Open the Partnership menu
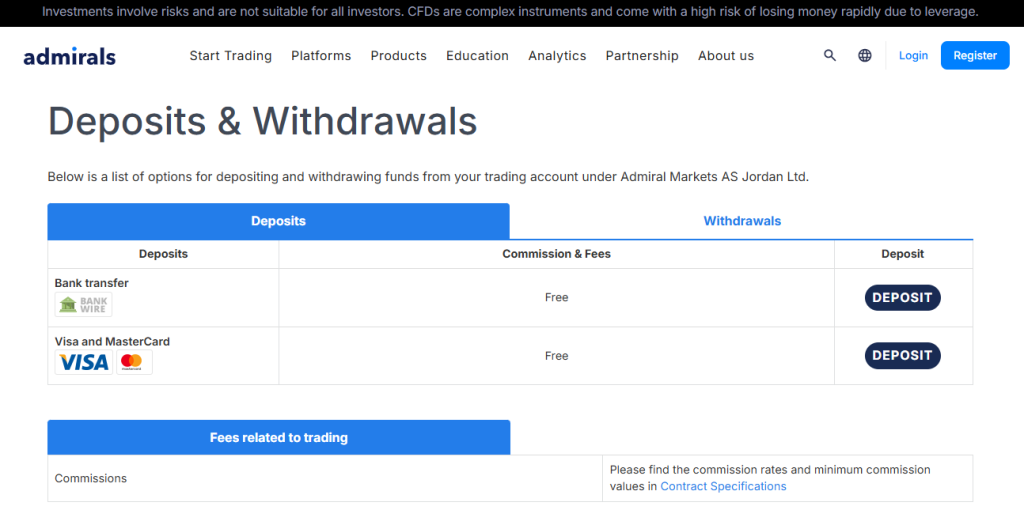This screenshot has height=525, width=1024. 642,56
